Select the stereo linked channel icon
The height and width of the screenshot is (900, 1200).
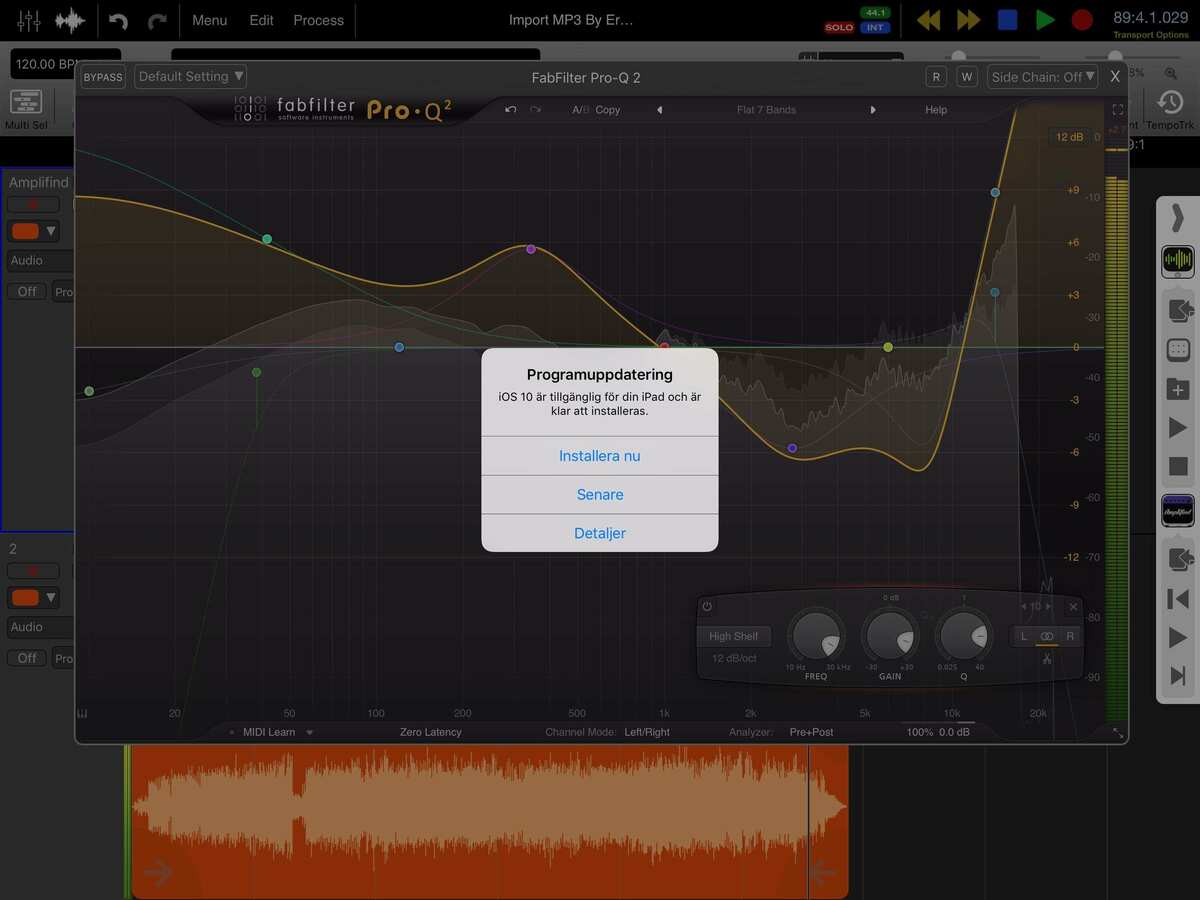click(1047, 636)
